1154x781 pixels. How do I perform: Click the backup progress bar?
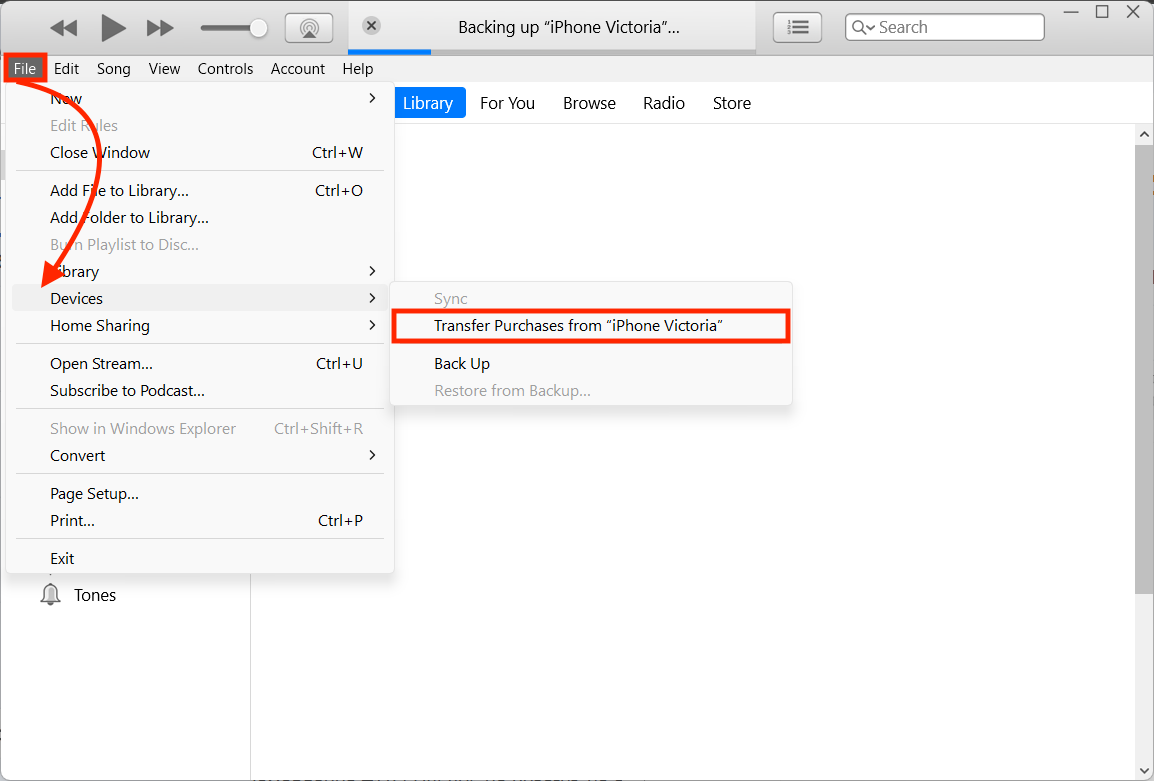552,52
